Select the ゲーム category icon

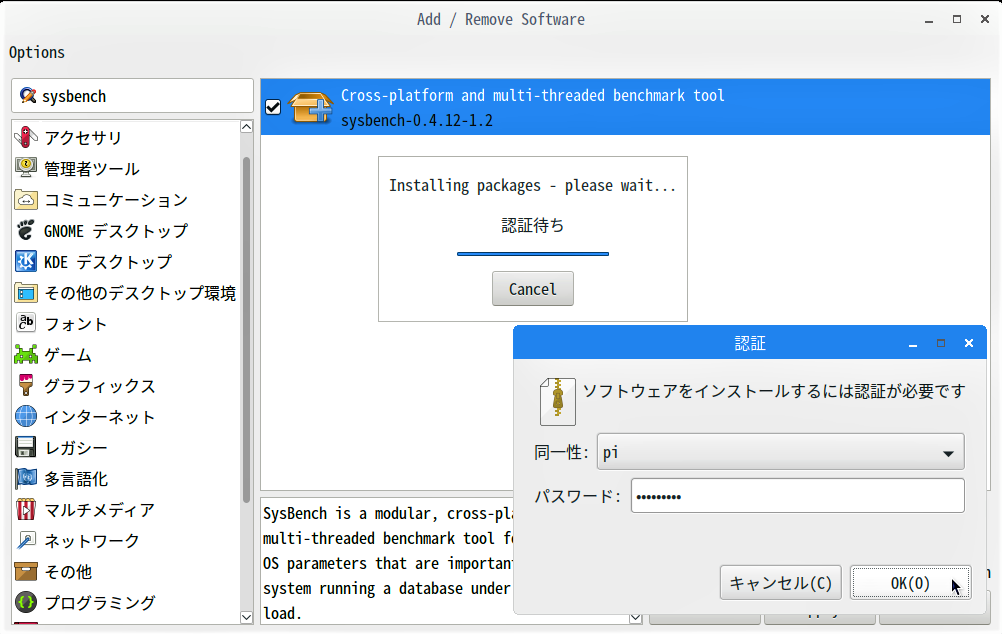(x=27, y=354)
